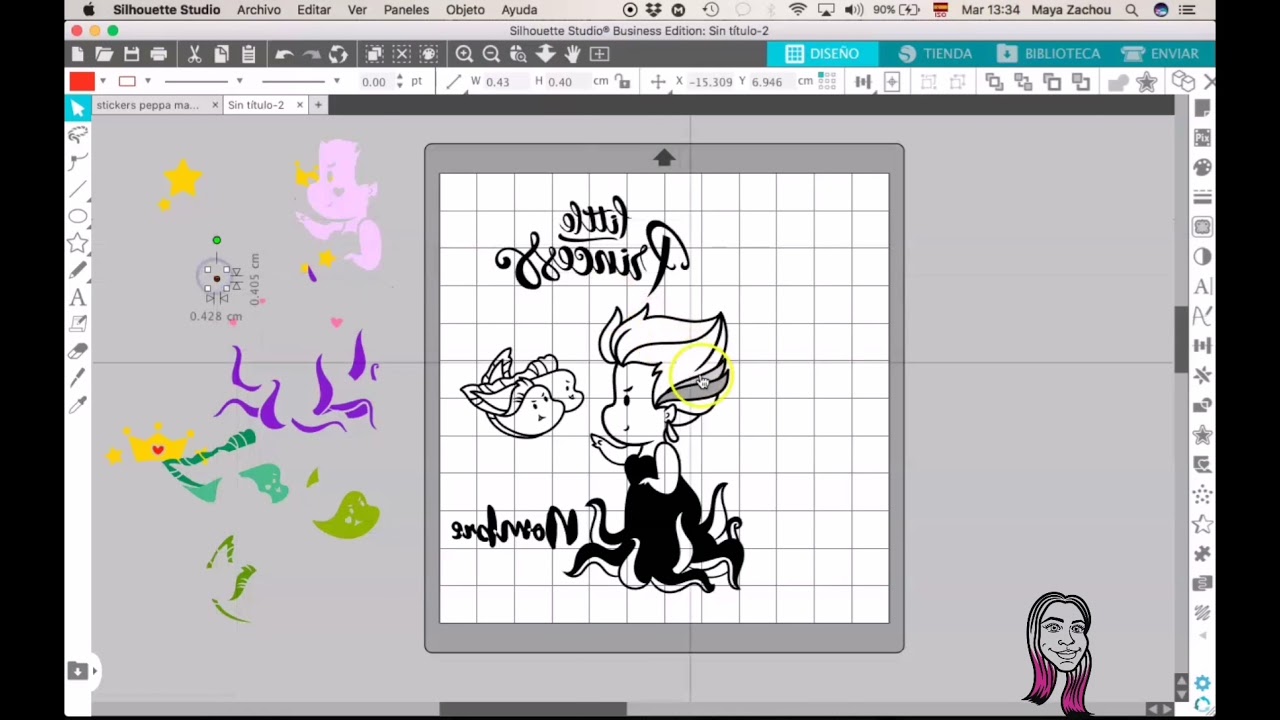Open the Text Style panel
This screenshot has width=1280, height=720.
pyautogui.click(x=1202, y=286)
